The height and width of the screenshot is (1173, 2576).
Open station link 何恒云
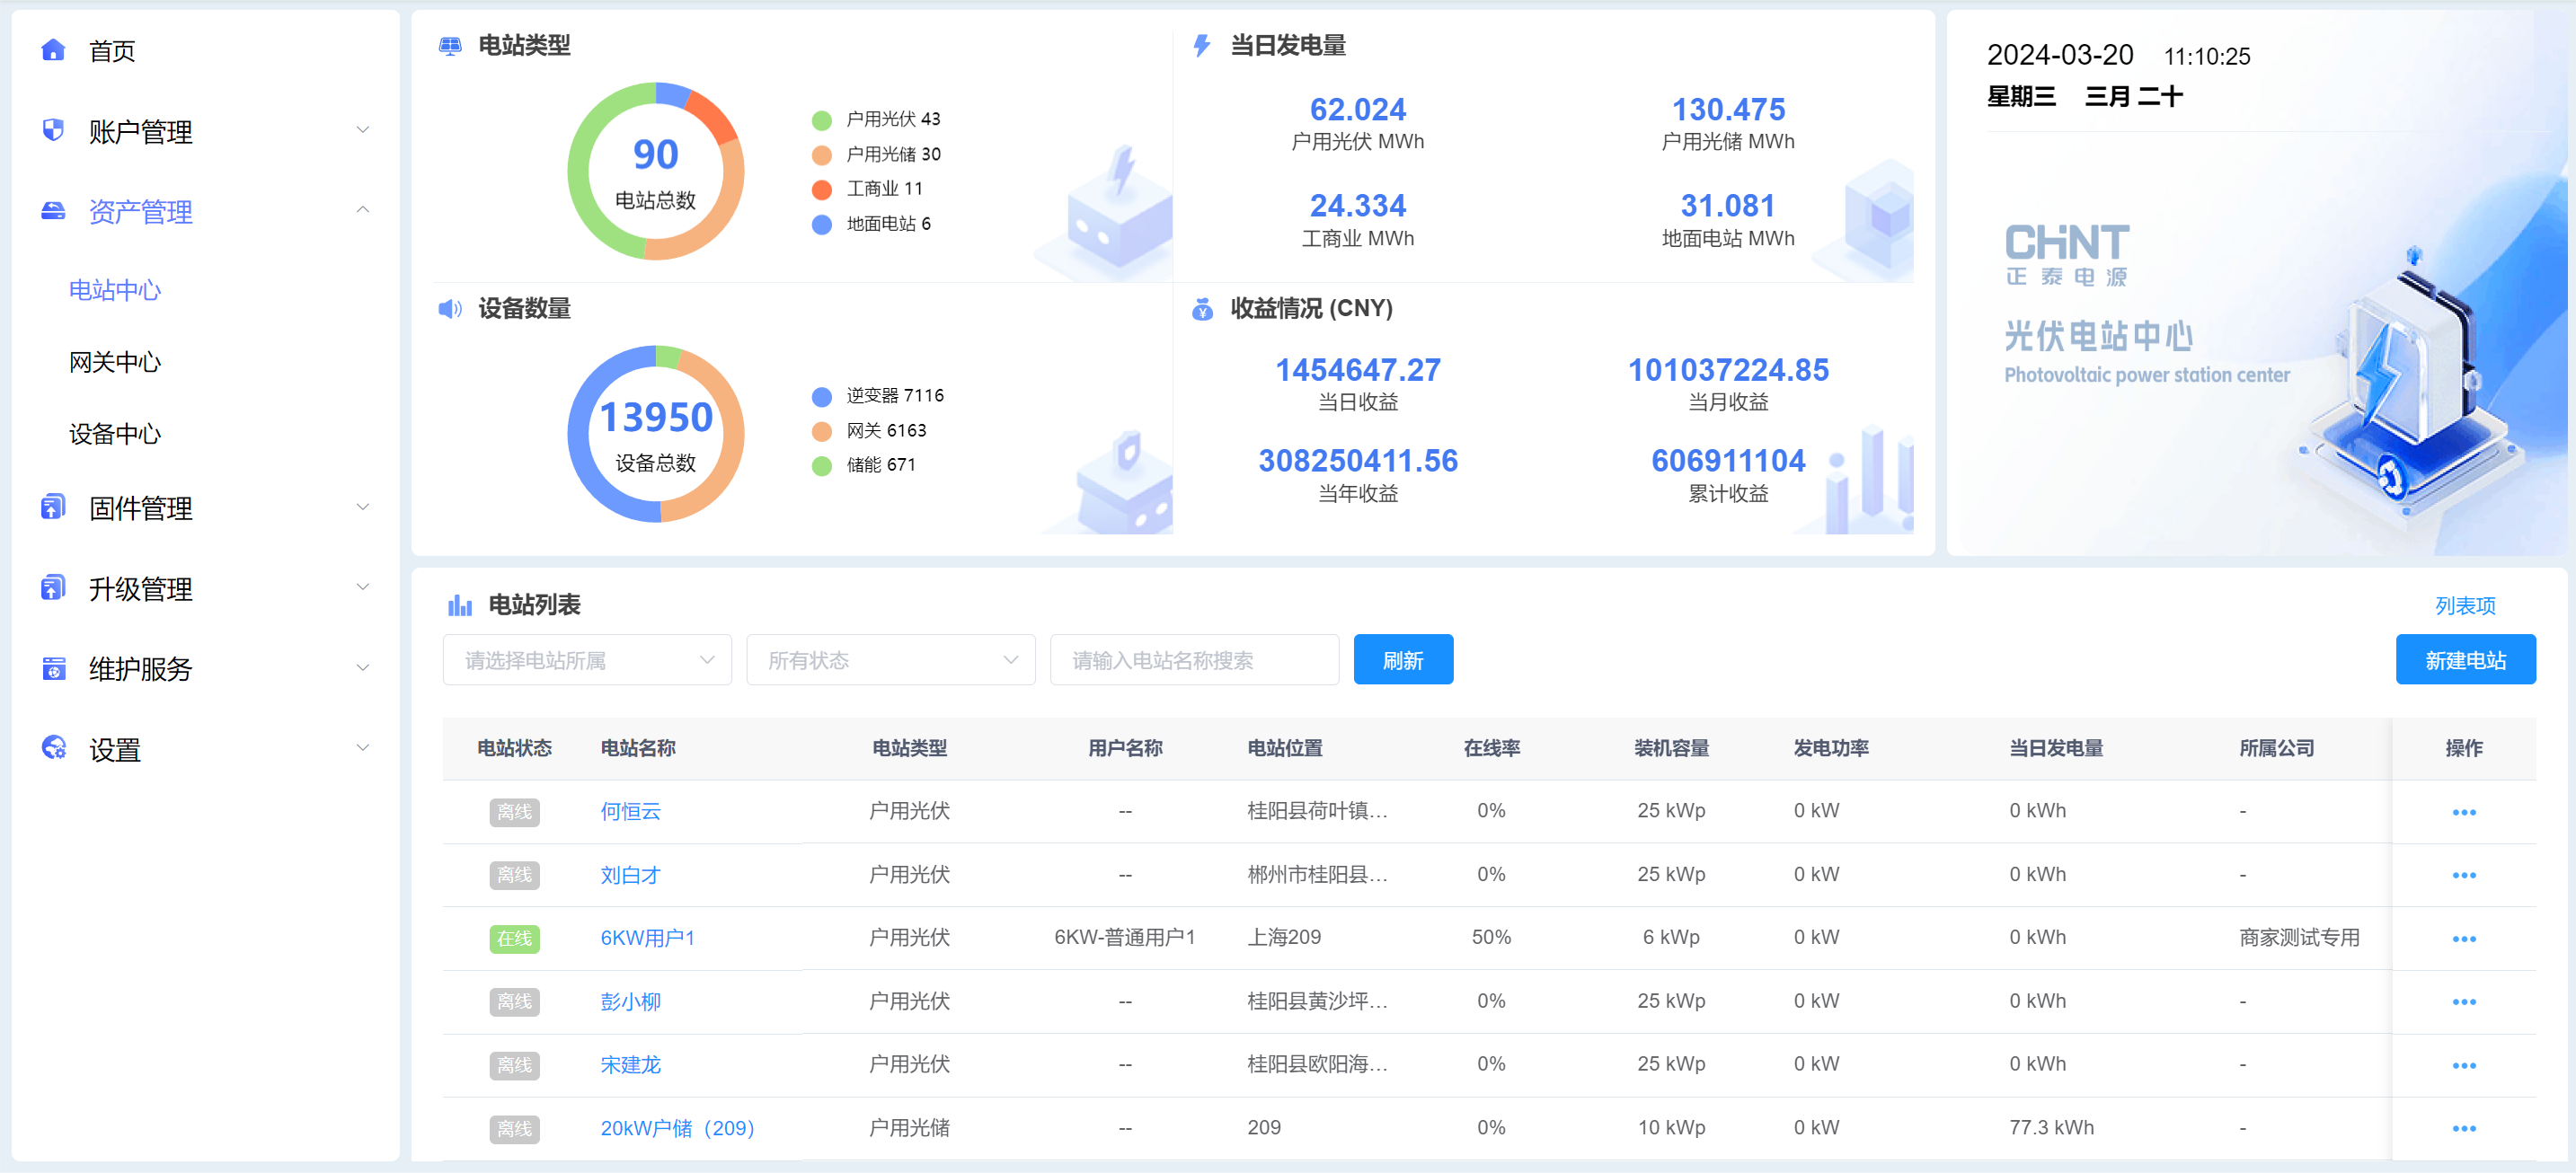[630, 812]
